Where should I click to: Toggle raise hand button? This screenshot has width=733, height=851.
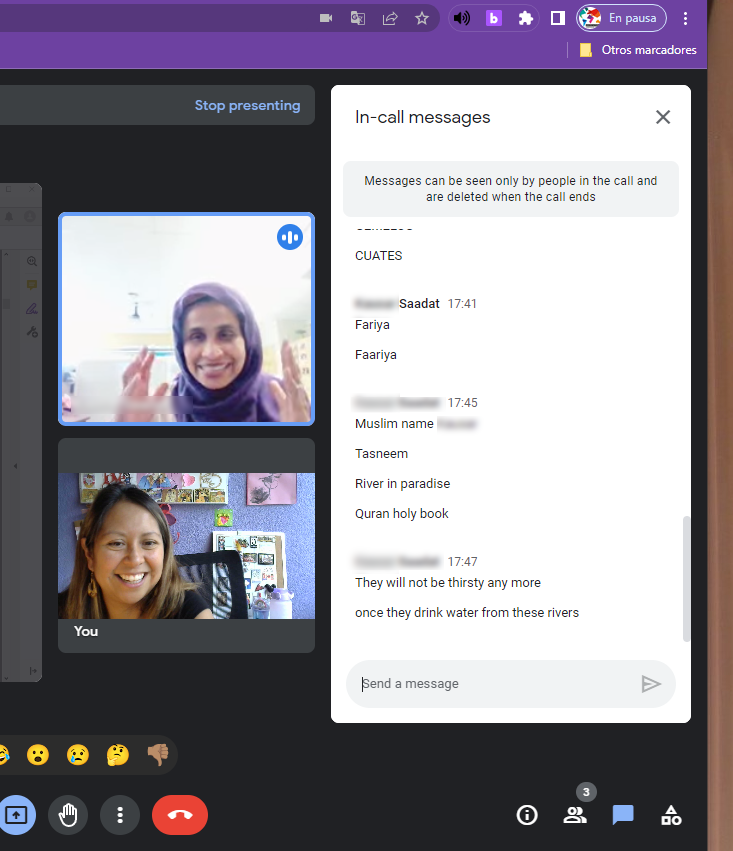[68, 815]
